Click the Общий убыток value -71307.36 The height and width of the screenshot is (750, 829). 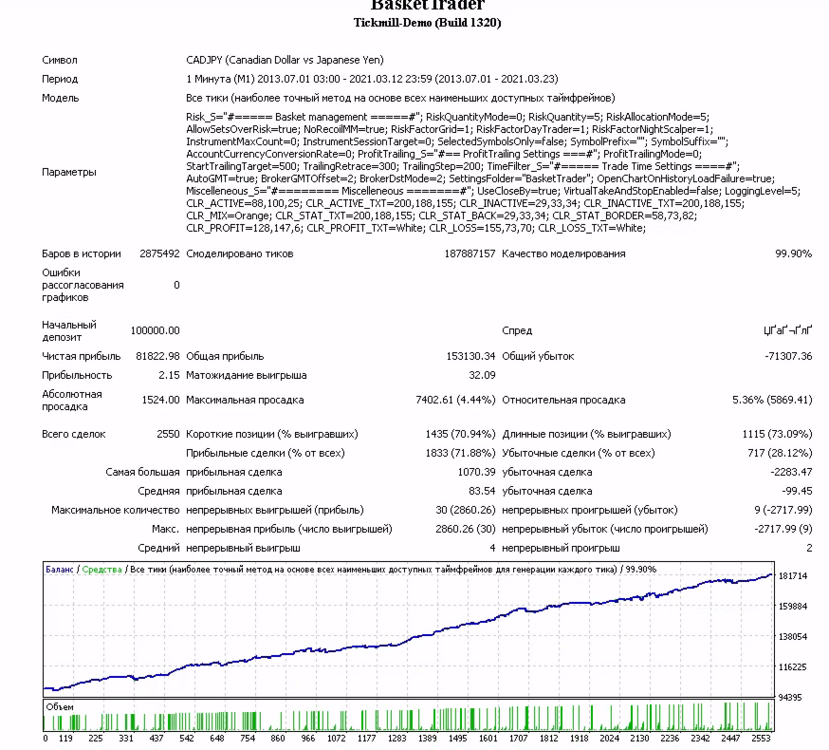click(x=788, y=356)
